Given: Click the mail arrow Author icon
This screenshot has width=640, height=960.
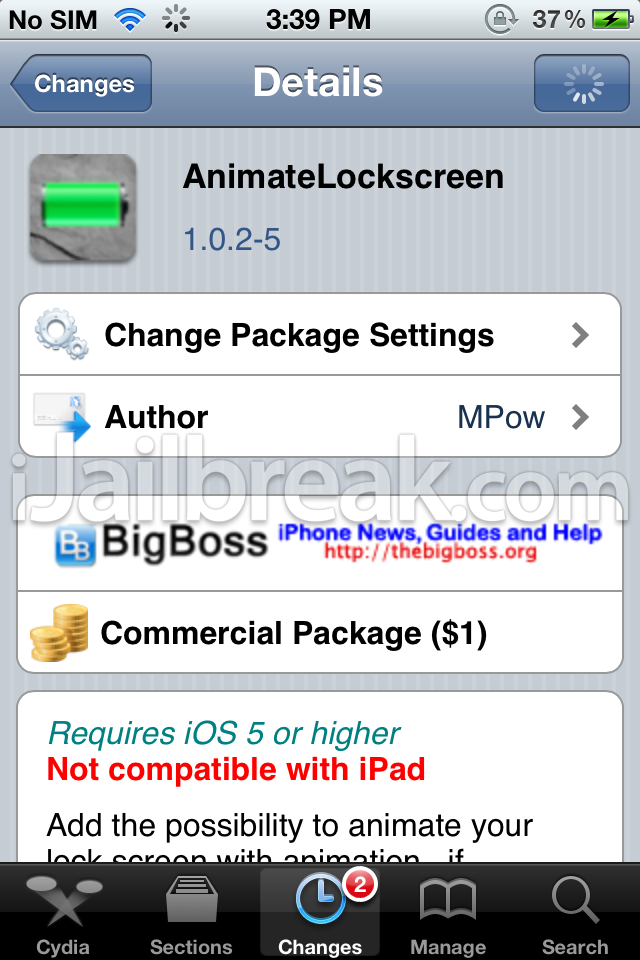Looking at the screenshot, I should click(61, 416).
